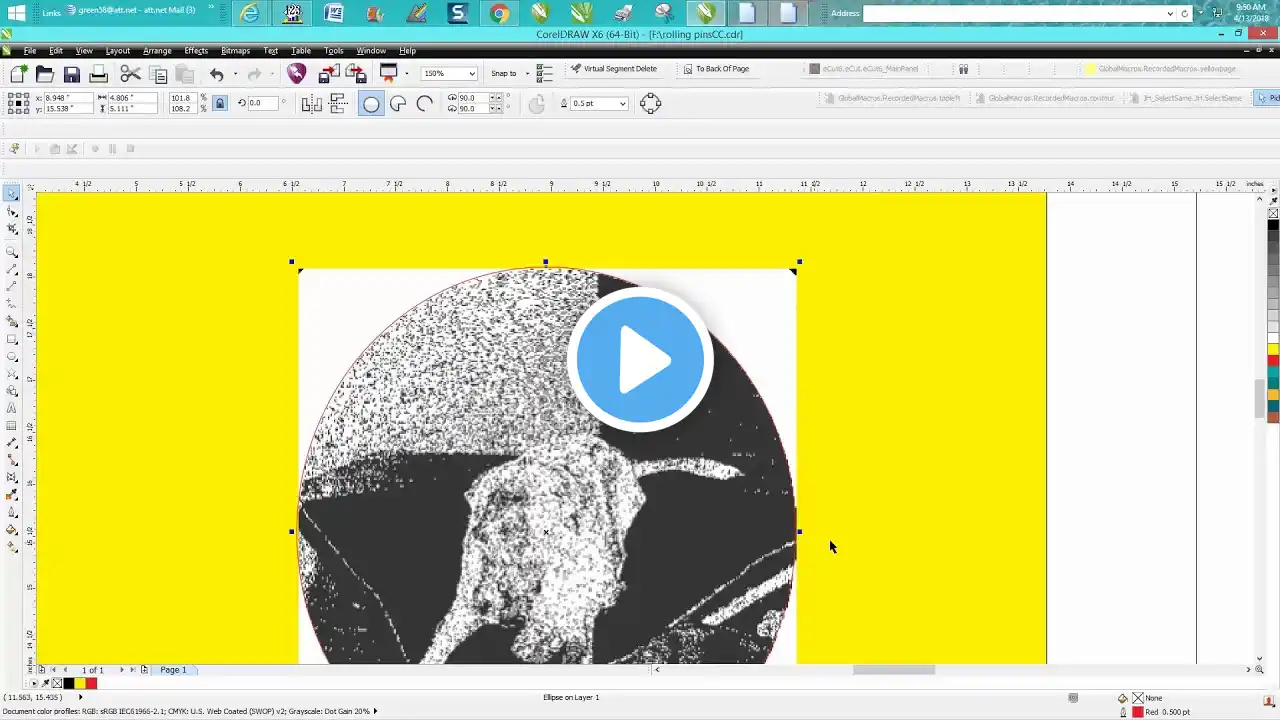Image resolution: width=1280 pixels, height=720 pixels.
Task: Click the Windows Start button
Action: 16,13
